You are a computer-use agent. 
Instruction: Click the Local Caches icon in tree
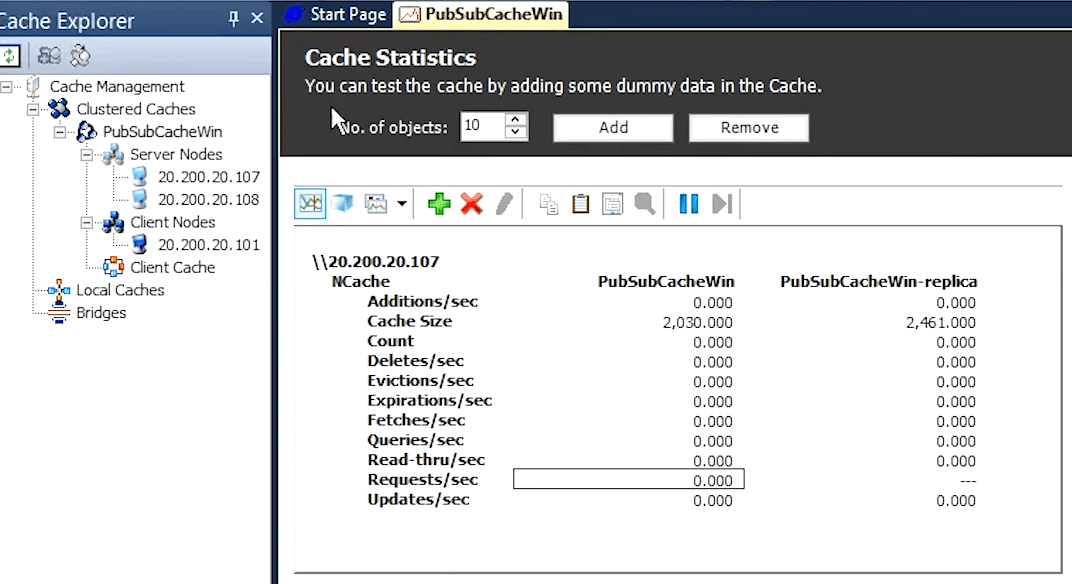tap(59, 290)
